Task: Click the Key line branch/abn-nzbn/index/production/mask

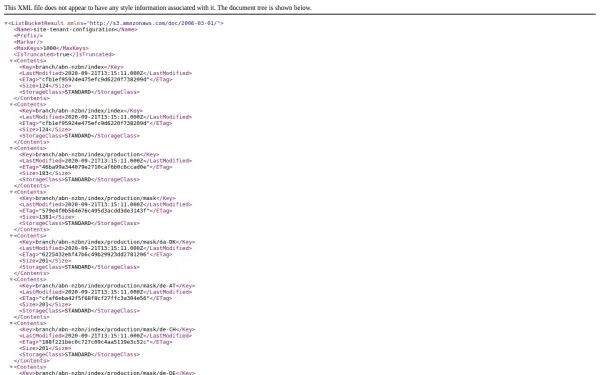Action: click(97, 198)
